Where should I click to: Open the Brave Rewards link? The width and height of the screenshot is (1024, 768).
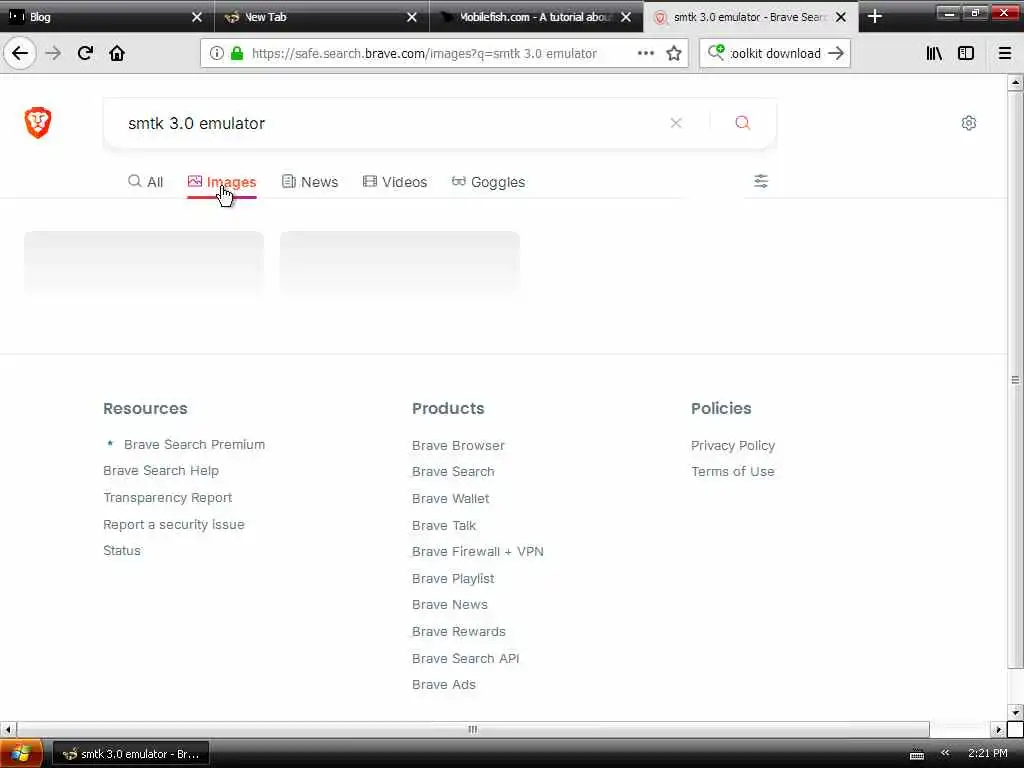[458, 631]
